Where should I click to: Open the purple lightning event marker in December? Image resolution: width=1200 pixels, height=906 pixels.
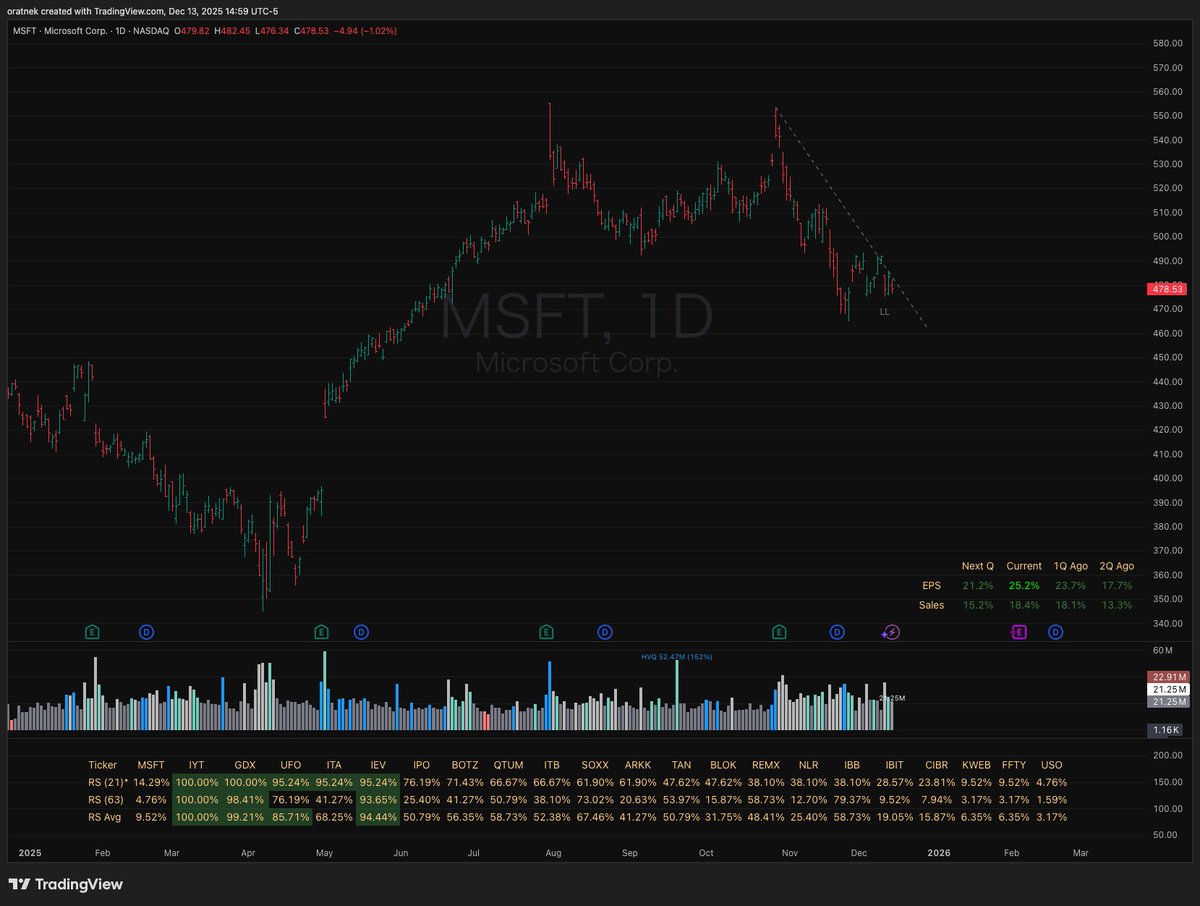(891, 632)
